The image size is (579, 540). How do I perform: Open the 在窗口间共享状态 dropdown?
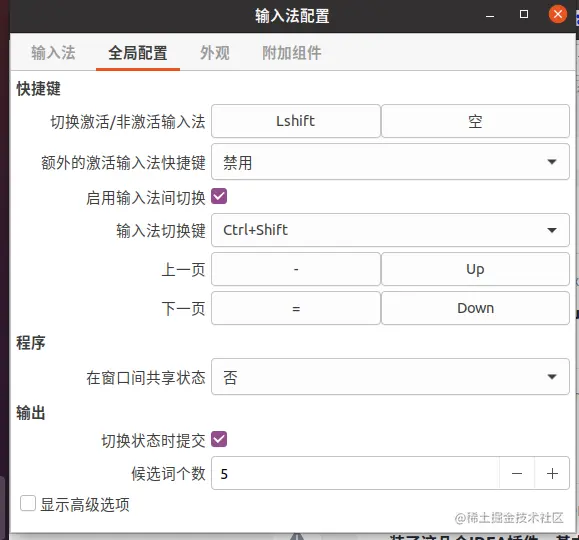(390, 377)
